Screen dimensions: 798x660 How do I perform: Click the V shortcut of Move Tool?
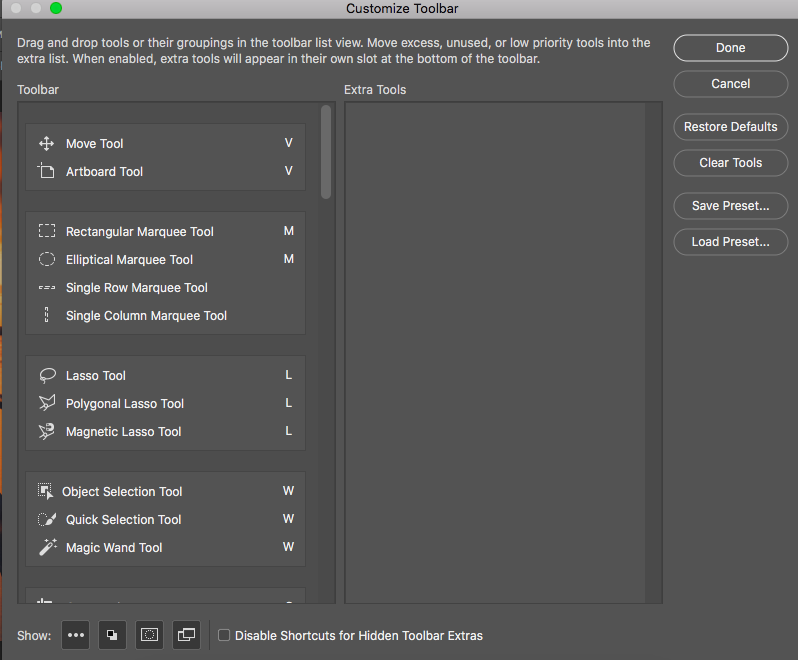point(289,143)
